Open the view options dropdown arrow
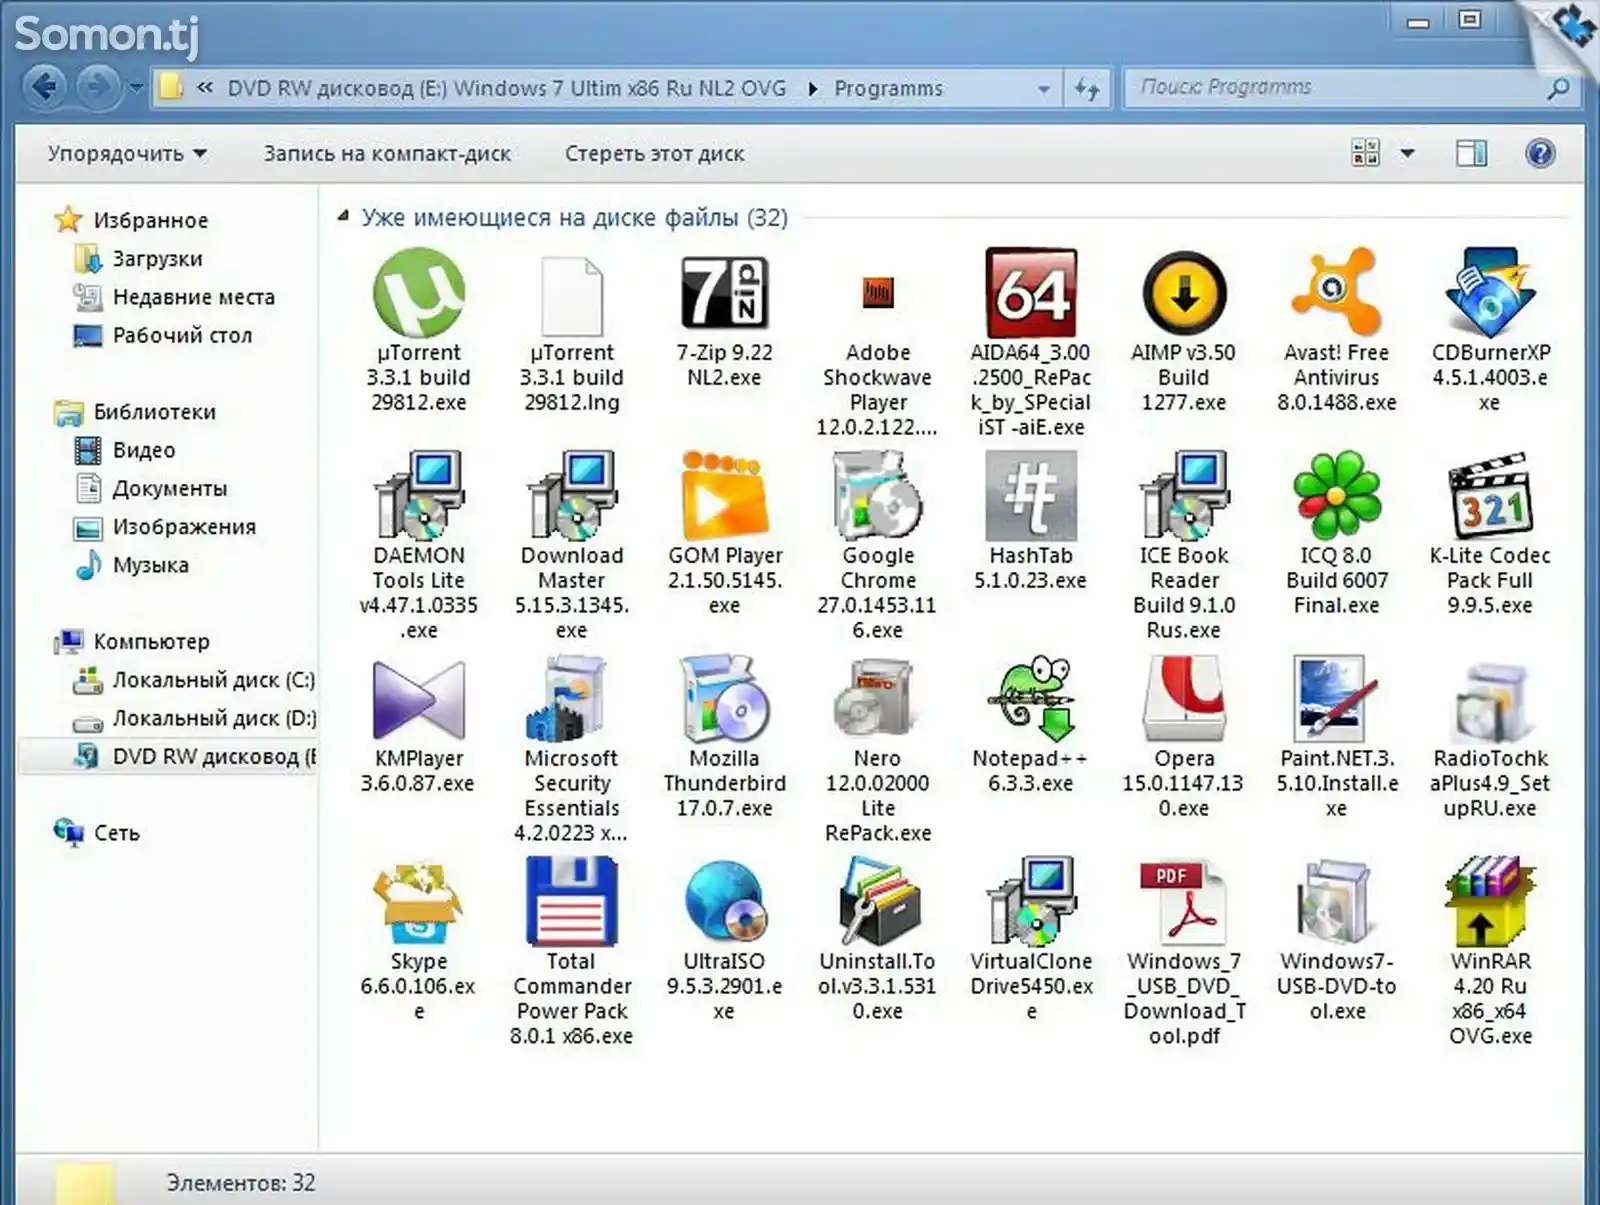Viewport: 1600px width, 1205px height. point(1407,153)
